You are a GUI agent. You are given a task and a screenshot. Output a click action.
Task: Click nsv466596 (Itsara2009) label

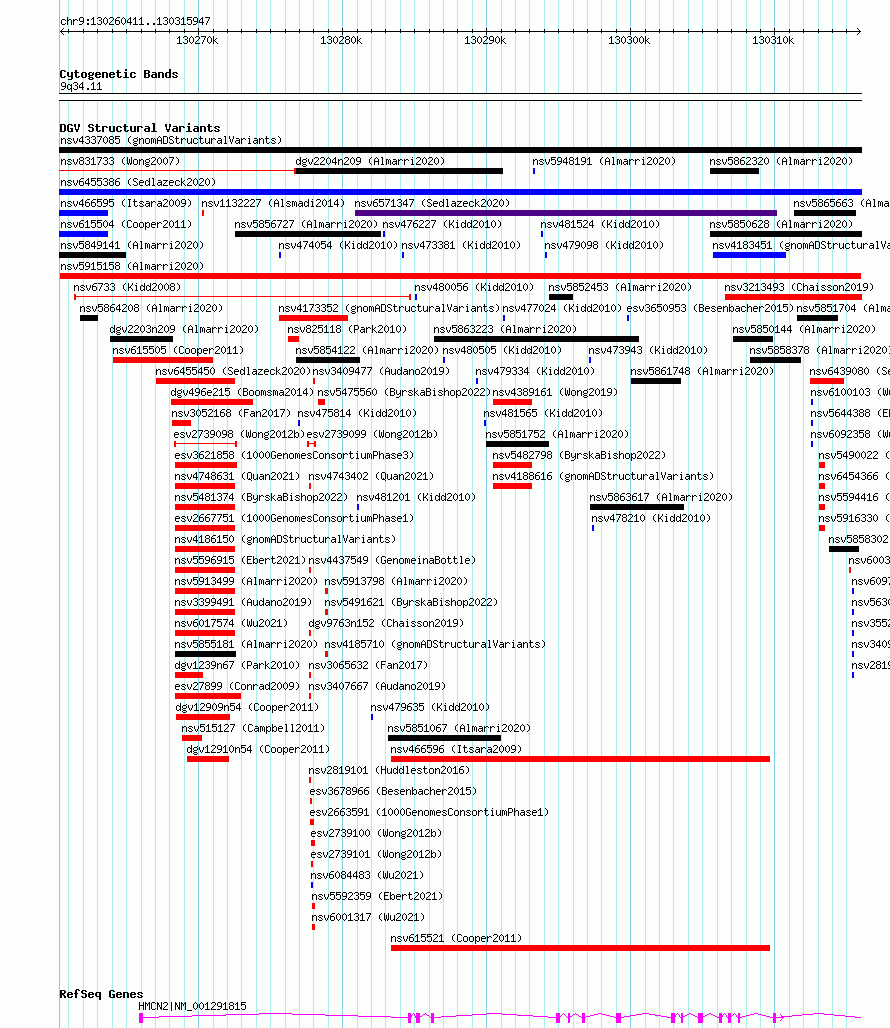[456, 749]
